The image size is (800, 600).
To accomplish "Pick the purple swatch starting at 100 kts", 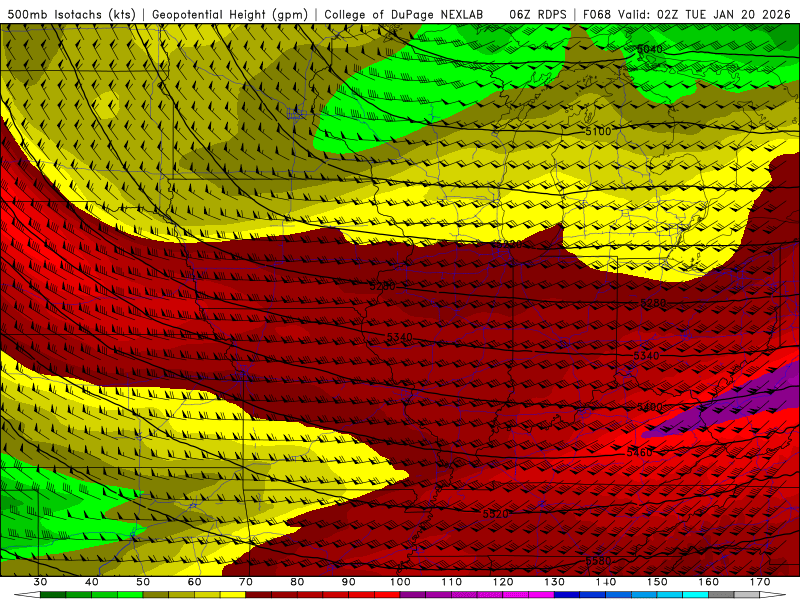I will [x=413, y=595].
